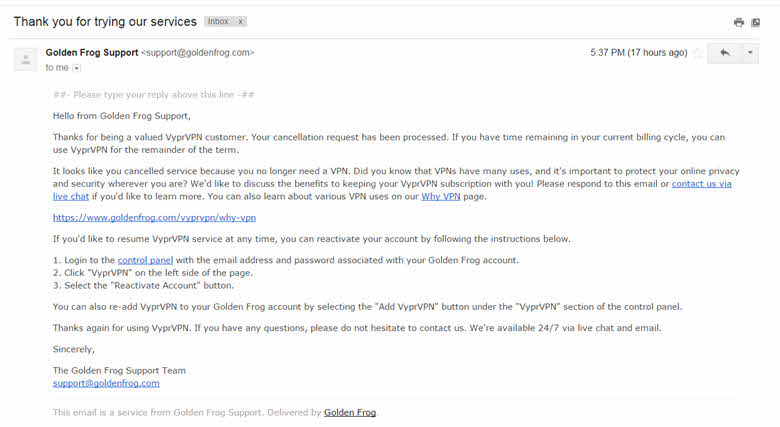Click the support@goldenfrog.com signature link
The width and height of the screenshot is (780, 427).
[106, 383]
